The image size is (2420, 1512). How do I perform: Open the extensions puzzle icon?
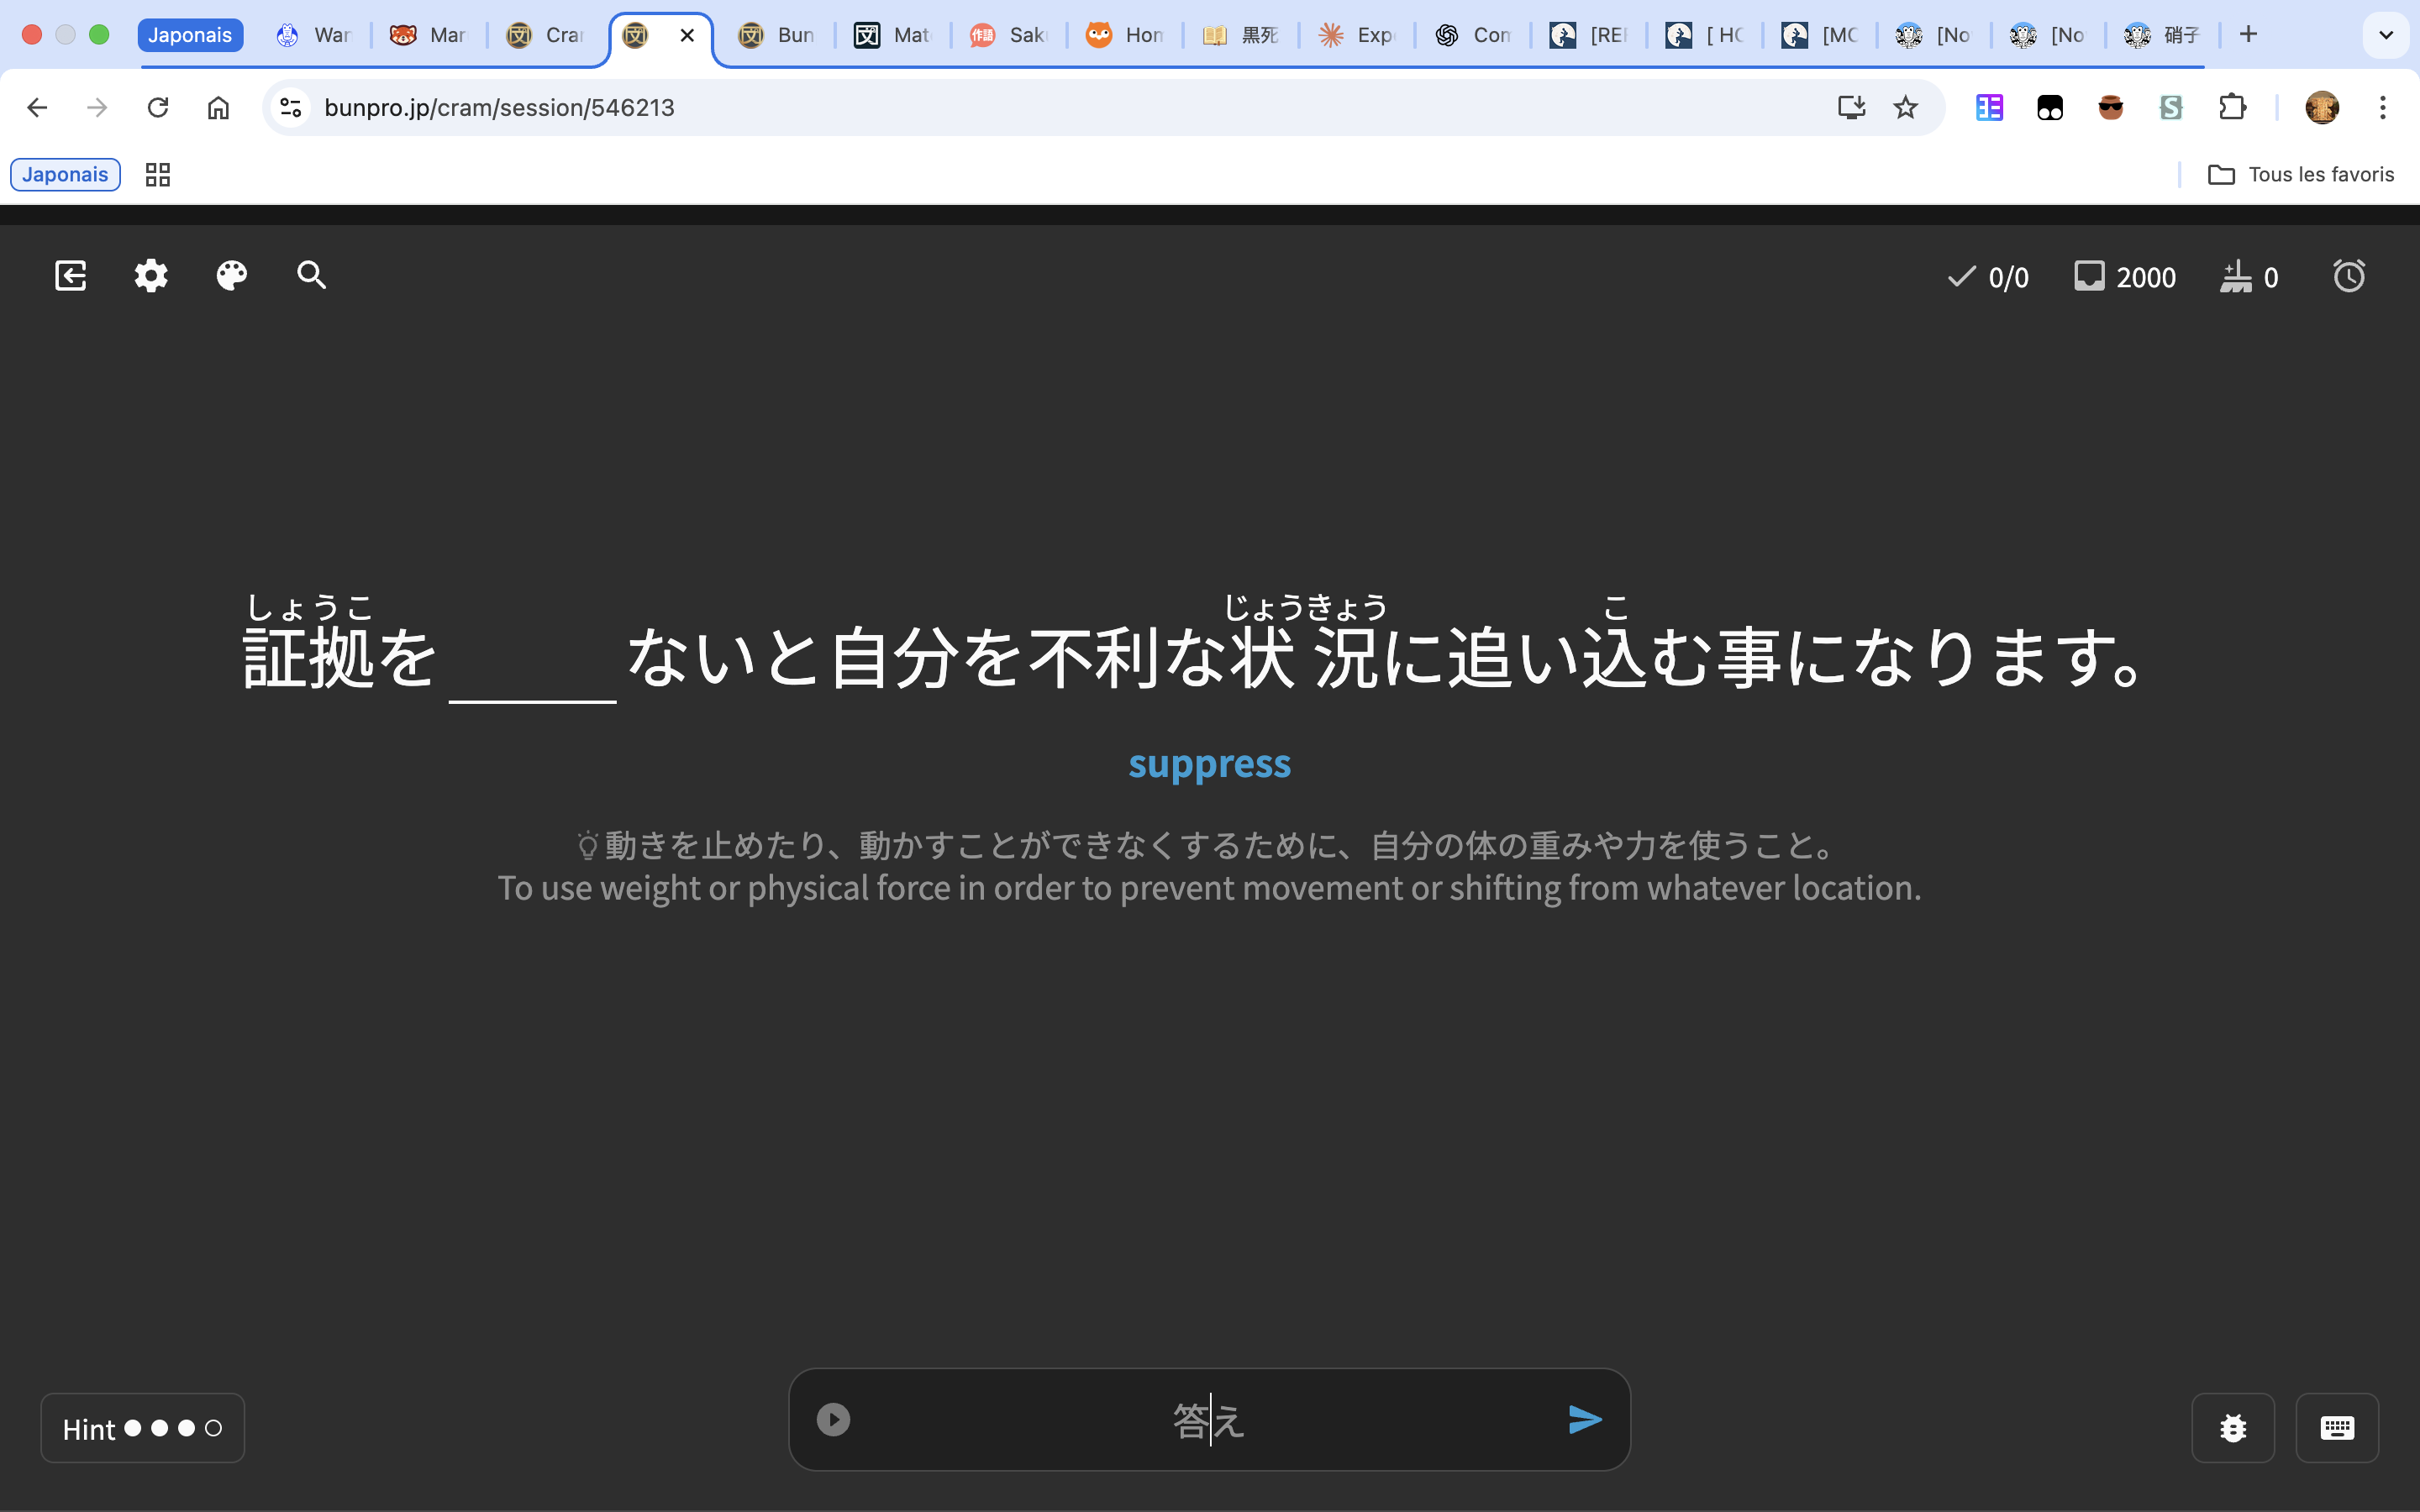[x=2232, y=107]
